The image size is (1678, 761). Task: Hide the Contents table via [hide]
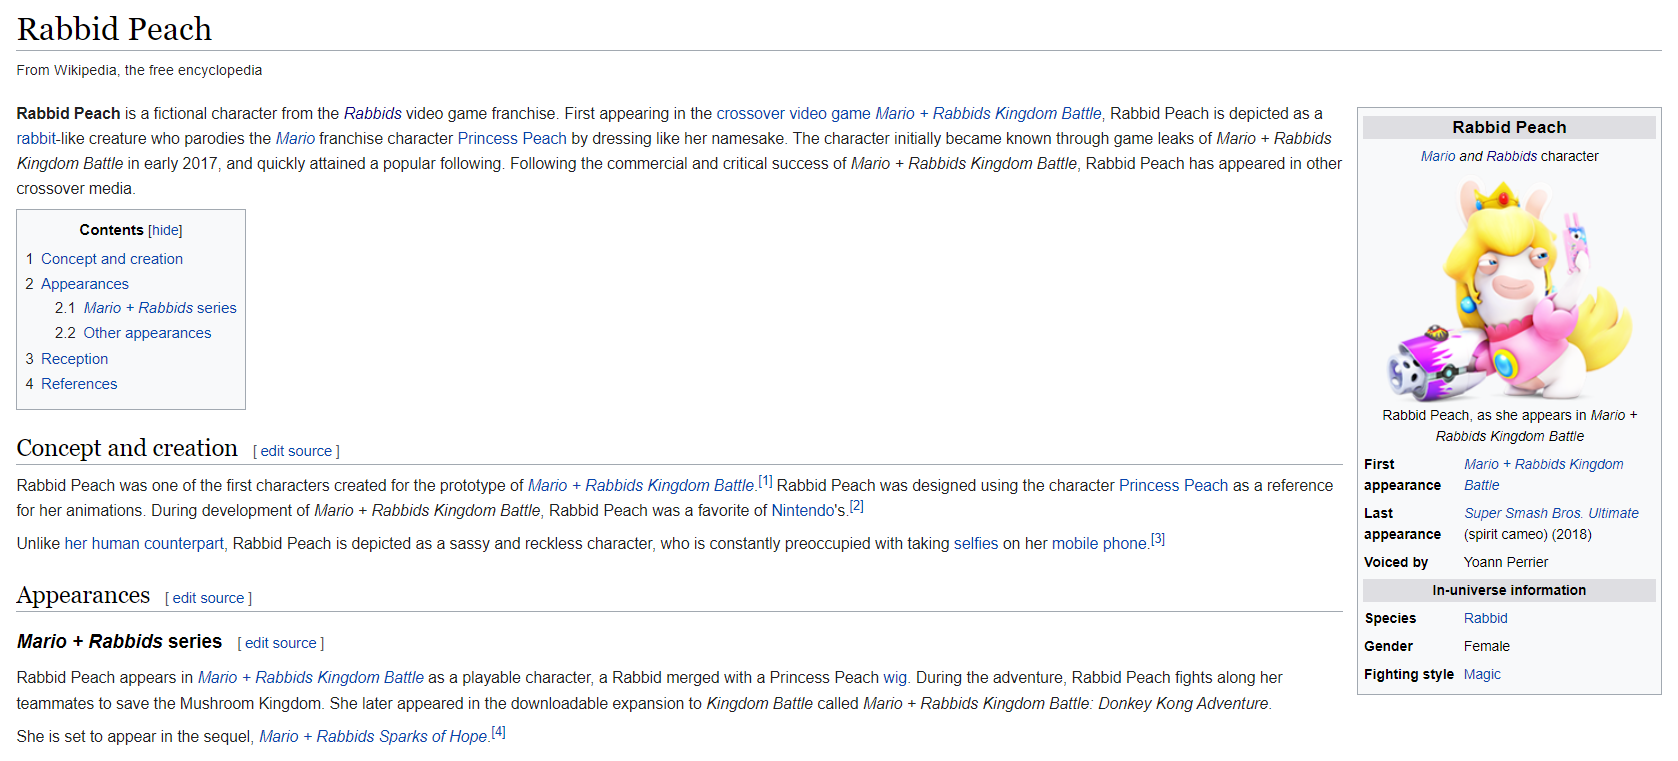point(165,230)
